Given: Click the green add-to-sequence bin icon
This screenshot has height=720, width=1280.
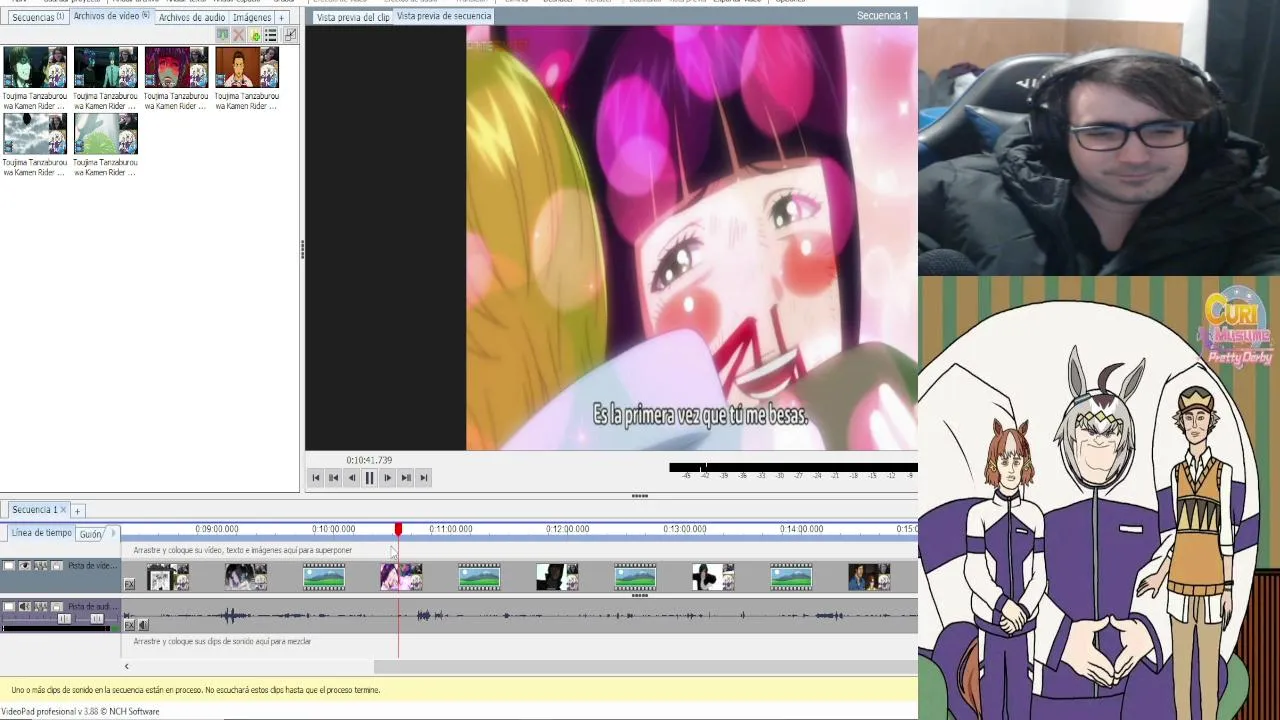Looking at the screenshot, I should pos(222,35).
